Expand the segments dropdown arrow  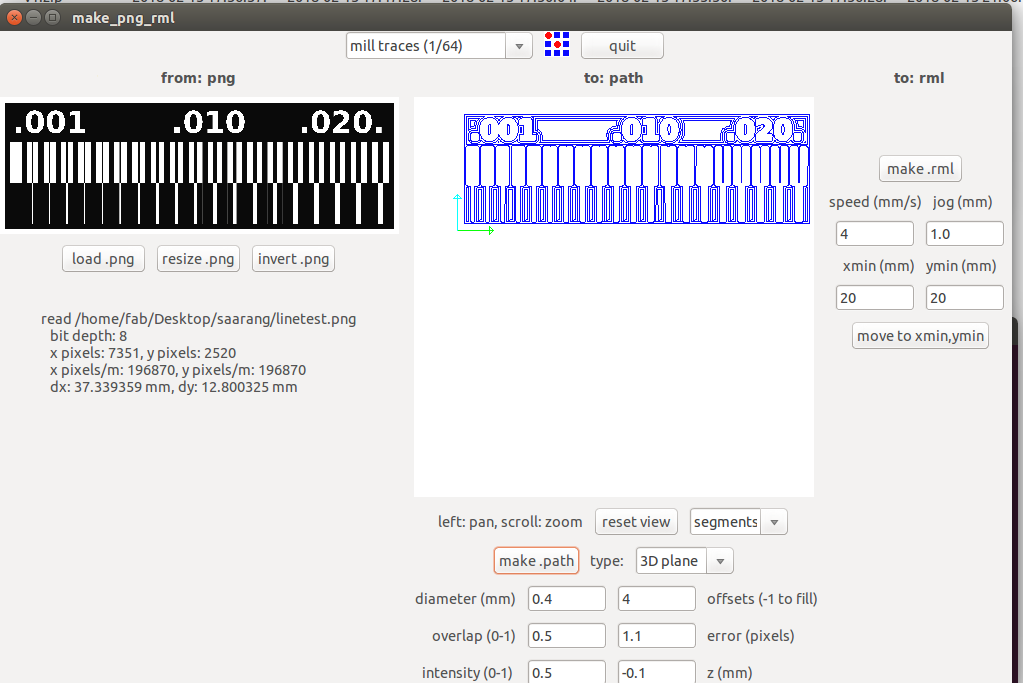774,522
